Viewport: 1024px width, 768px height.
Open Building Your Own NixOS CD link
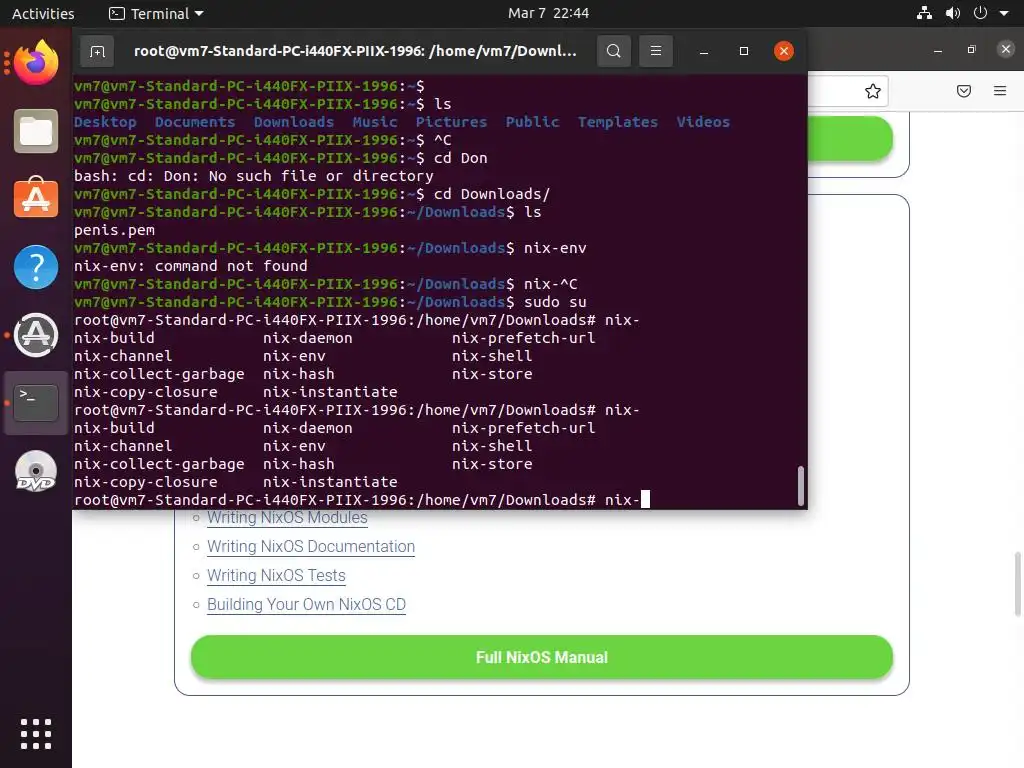coord(306,605)
